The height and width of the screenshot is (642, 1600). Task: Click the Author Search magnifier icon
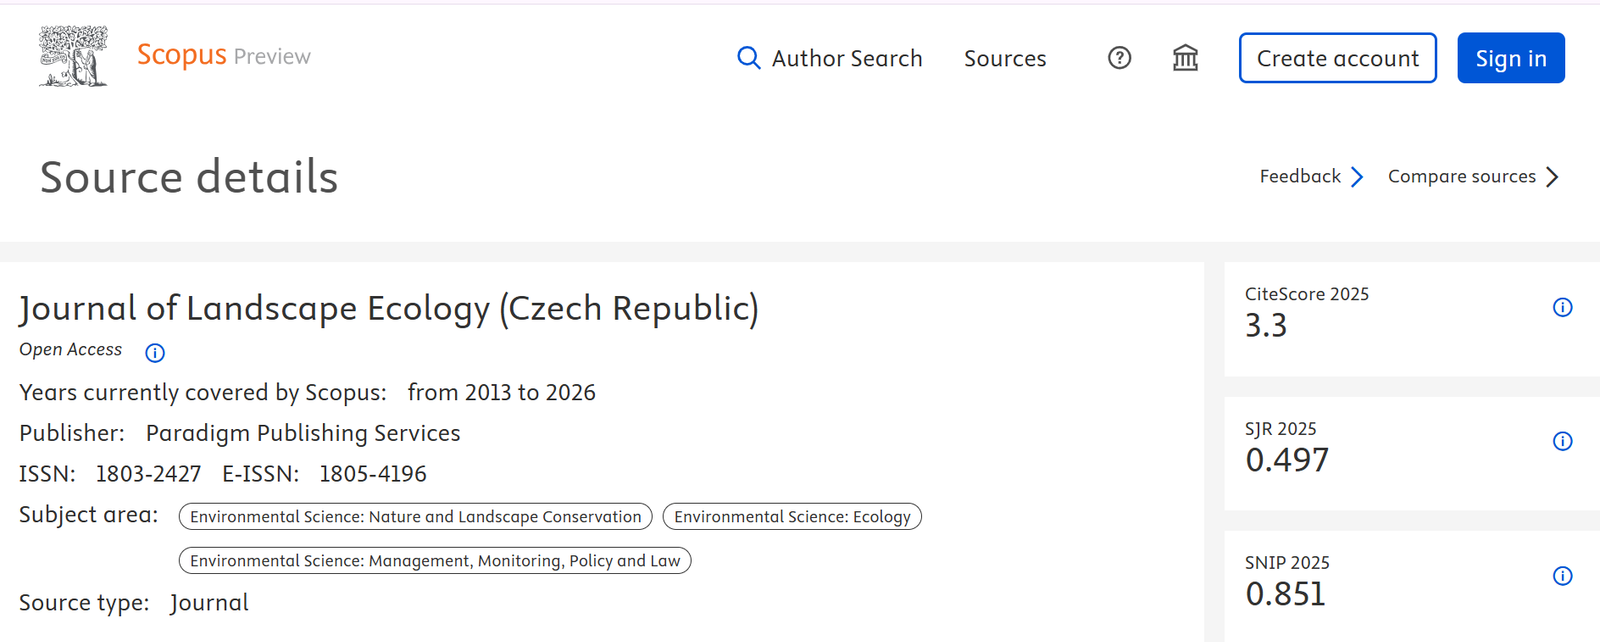pyautogui.click(x=748, y=58)
